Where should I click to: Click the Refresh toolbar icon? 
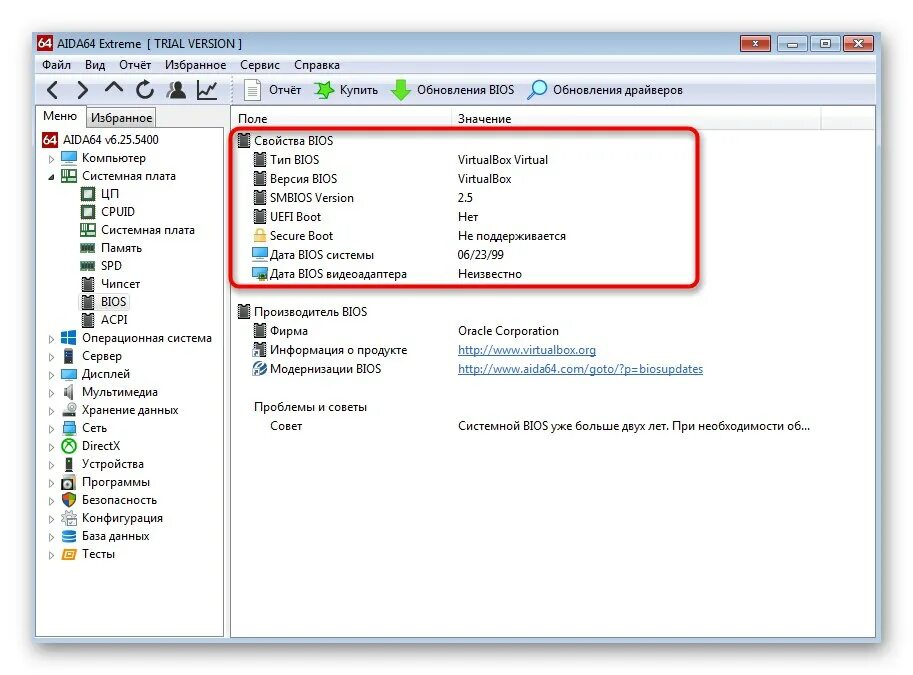[x=144, y=90]
